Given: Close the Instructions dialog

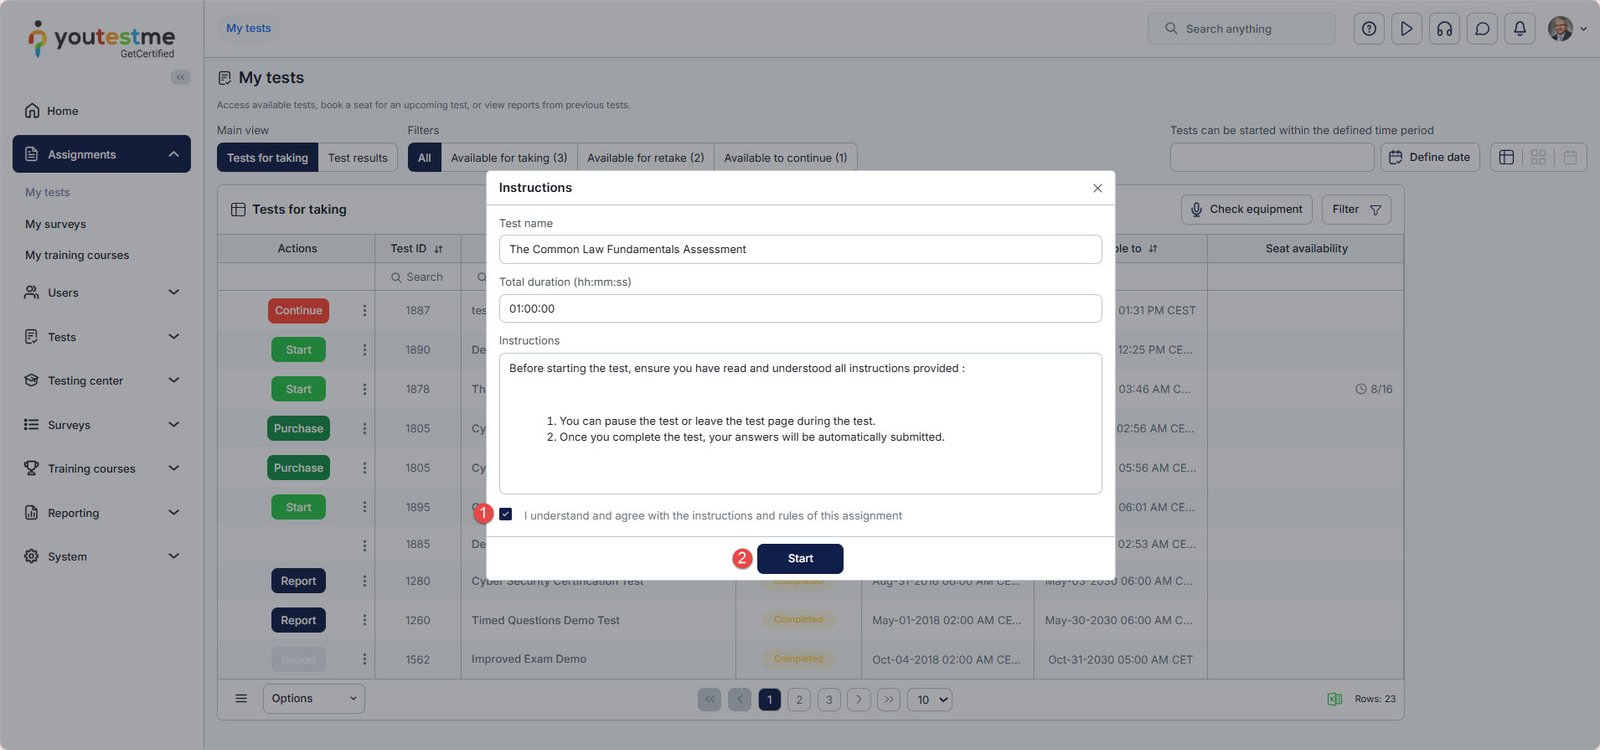Looking at the screenshot, I should 1097,188.
